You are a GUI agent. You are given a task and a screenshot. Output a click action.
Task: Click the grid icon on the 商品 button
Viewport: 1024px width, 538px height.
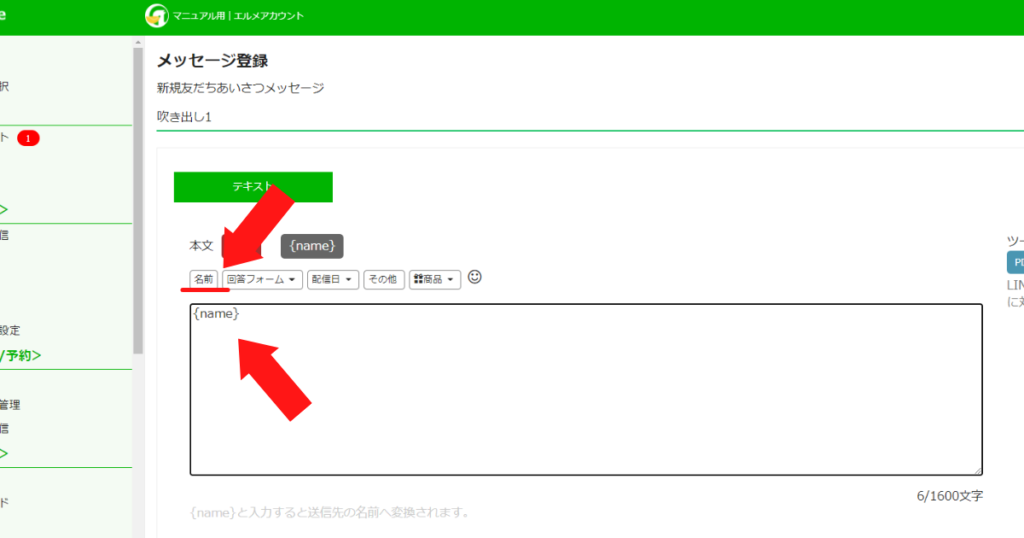[x=419, y=279]
